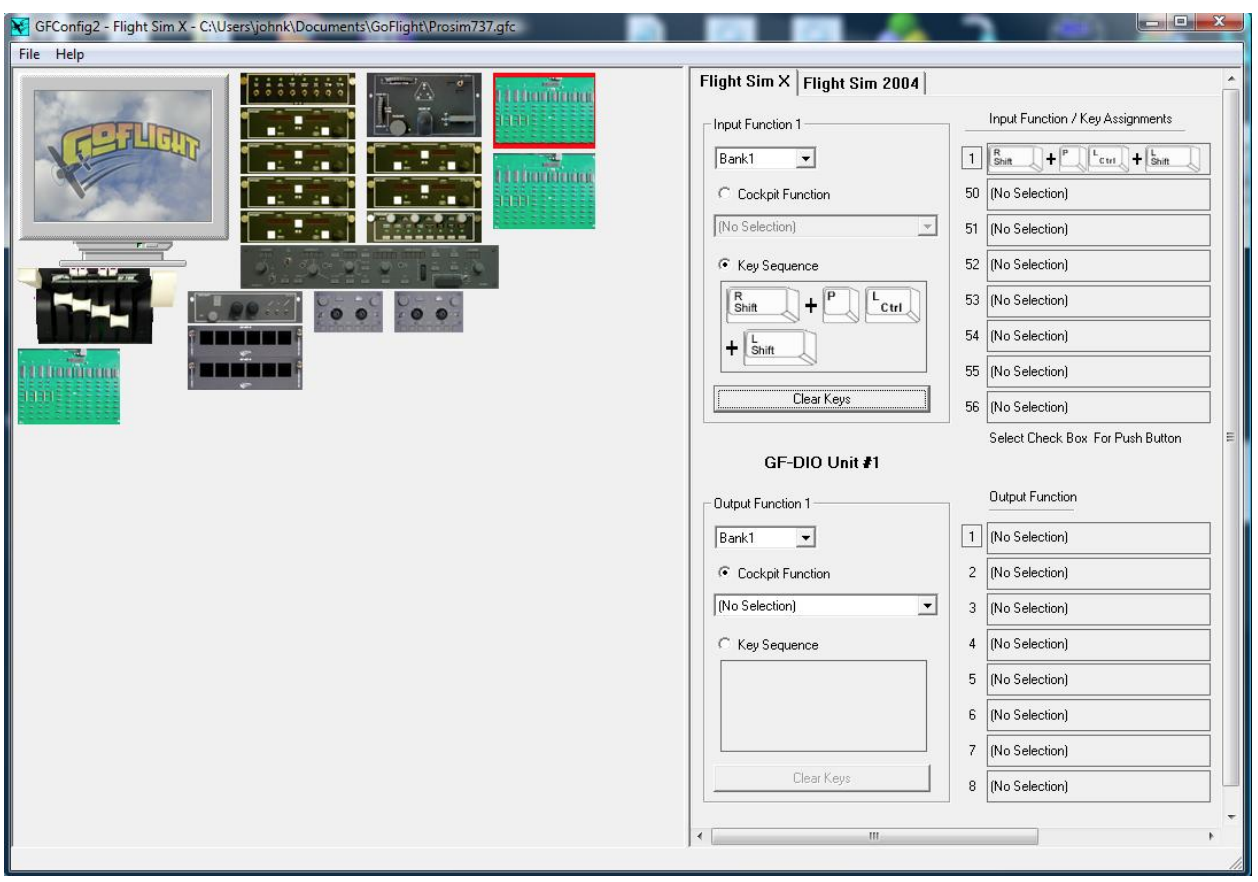The height and width of the screenshot is (882, 1258).
Task: Select the lower six-pushbutton module
Action: coord(246,373)
